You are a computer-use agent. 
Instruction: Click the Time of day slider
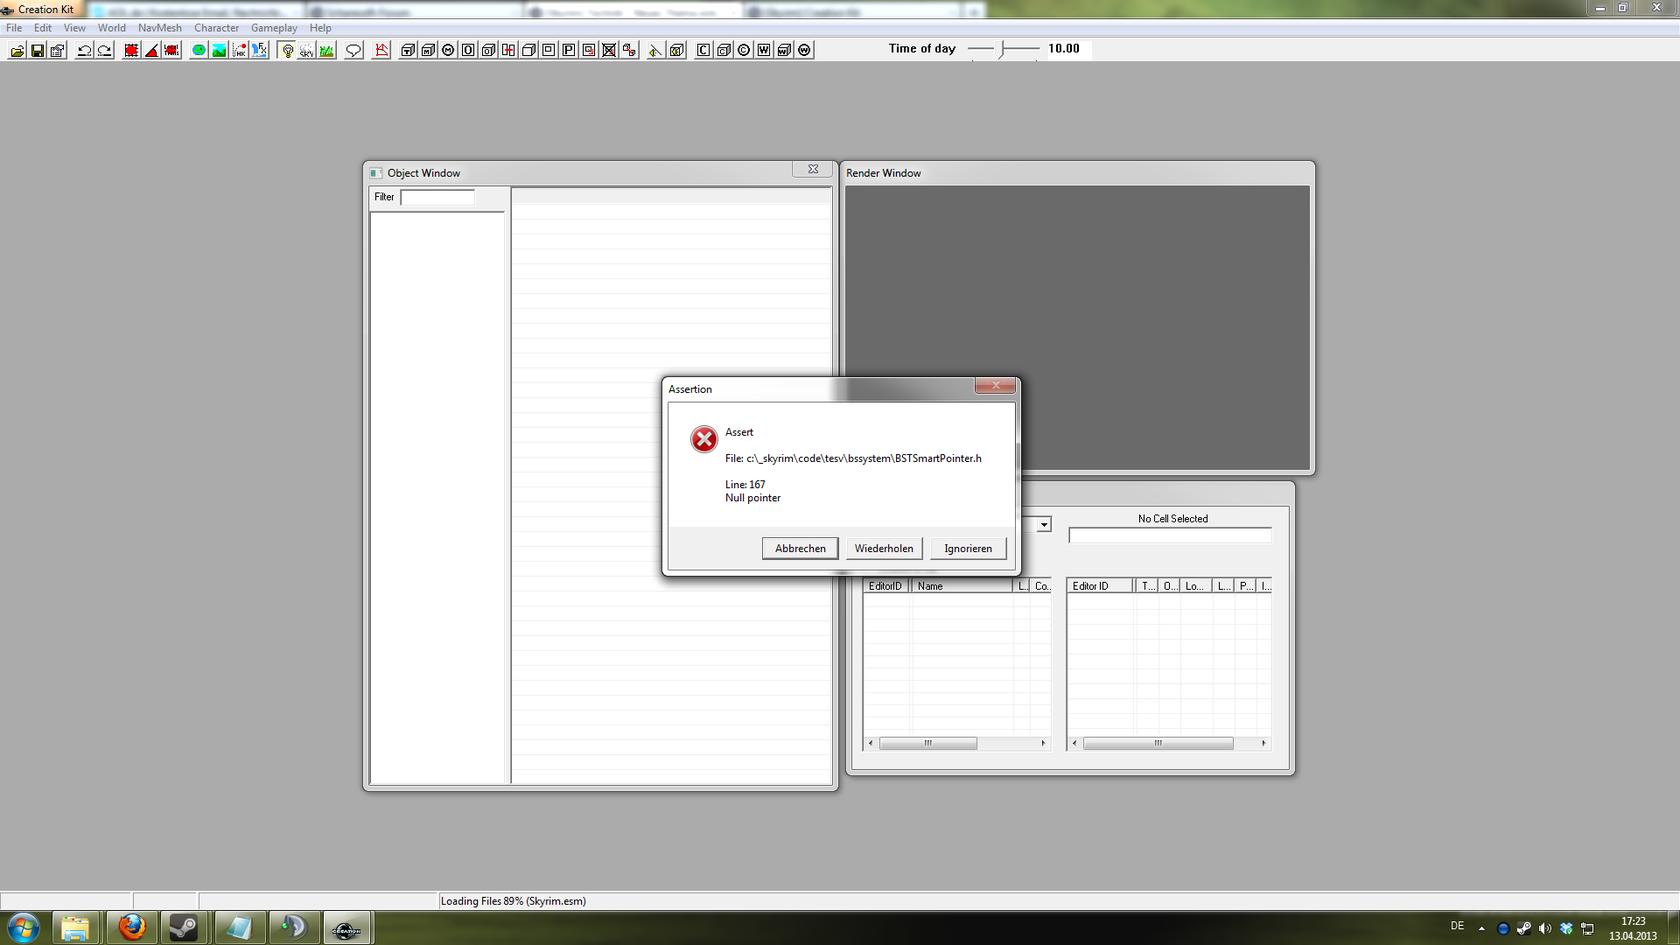click(x=1003, y=49)
